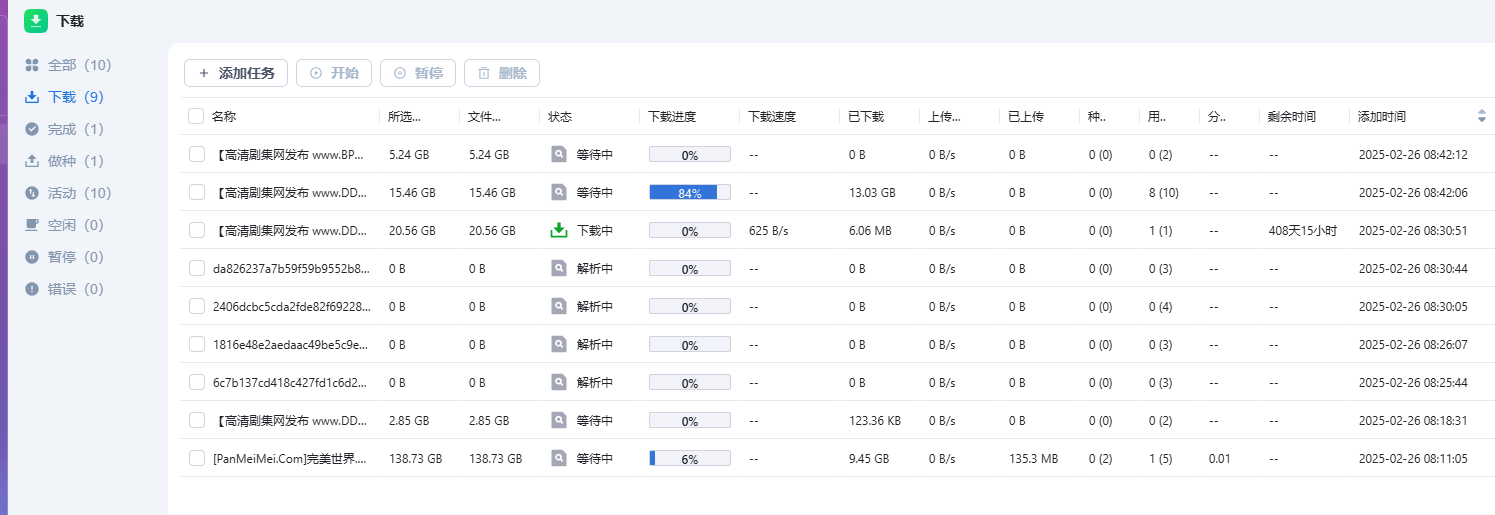The width and height of the screenshot is (1495, 515).
Task: Click the green download app logo icon
Action: [36, 21]
